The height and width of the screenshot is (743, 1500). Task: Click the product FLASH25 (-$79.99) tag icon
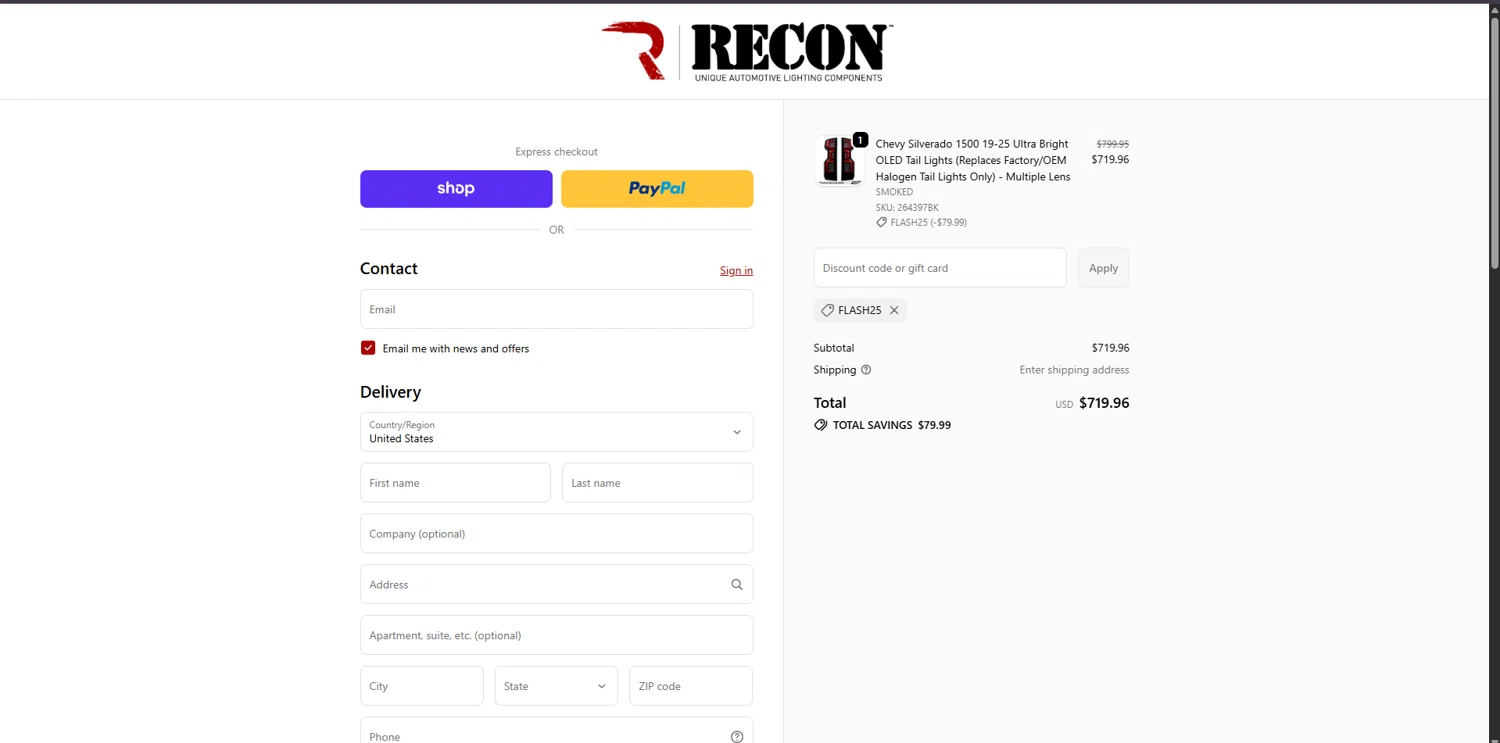coord(881,222)
